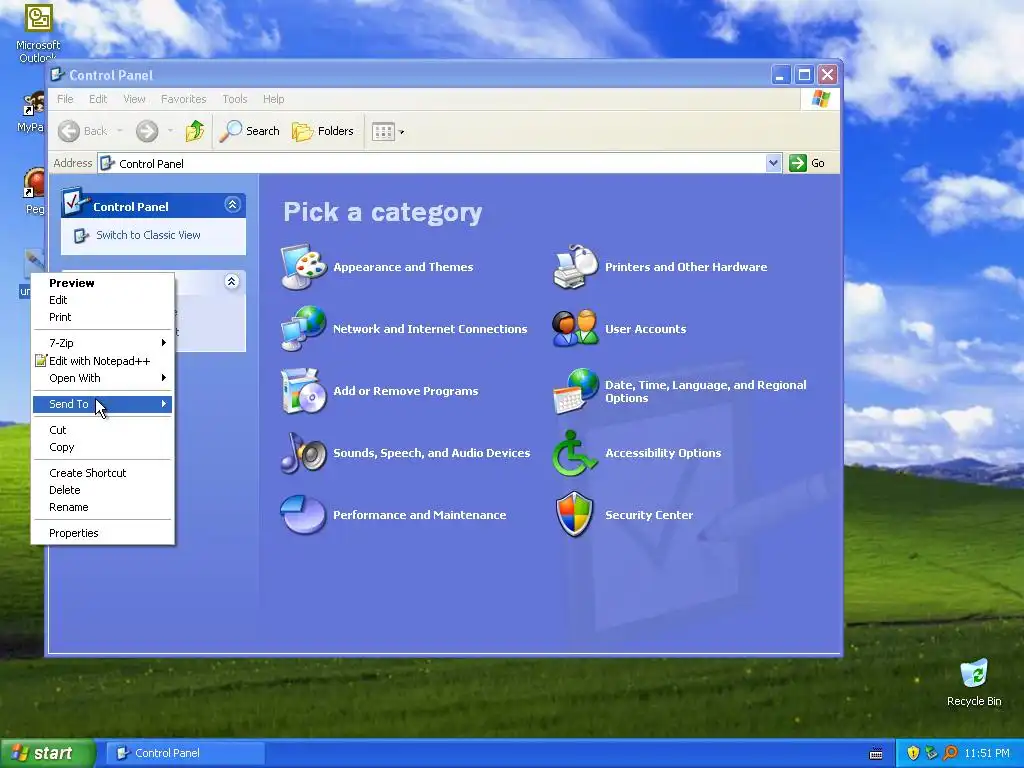Click the keyboard icon on the taskbar
Image resolution: width=1024 pixels, height=768 pixels.
pyautogui.click(x=876, y=754)
